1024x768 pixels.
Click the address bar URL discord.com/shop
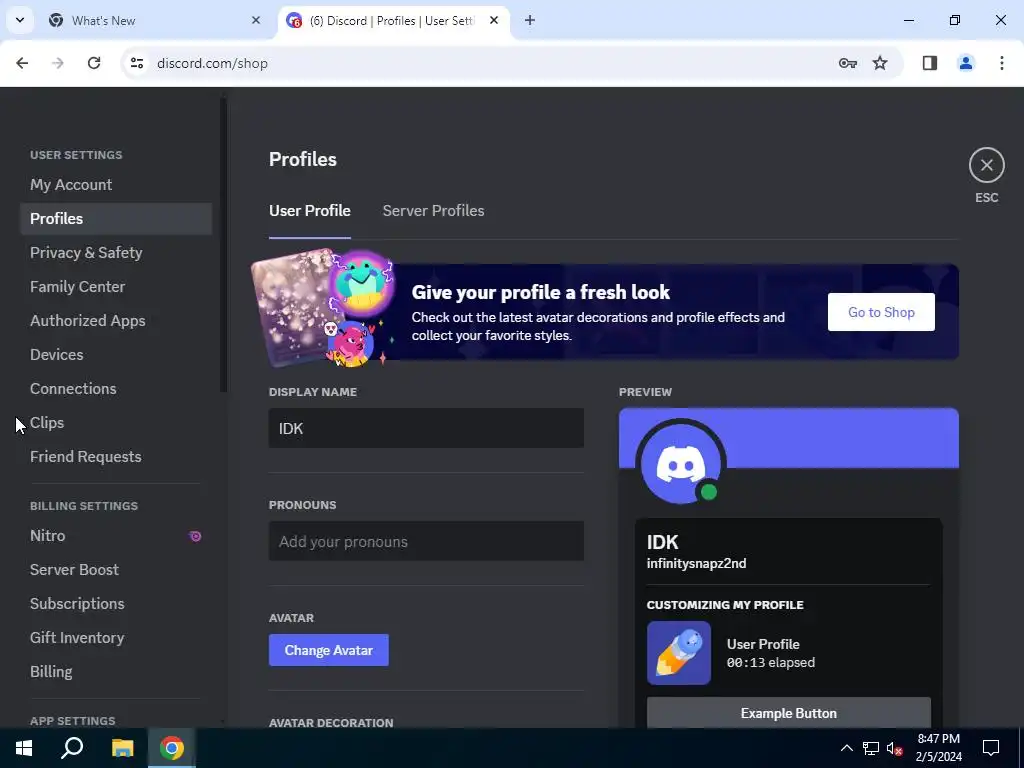pos(213,63)
